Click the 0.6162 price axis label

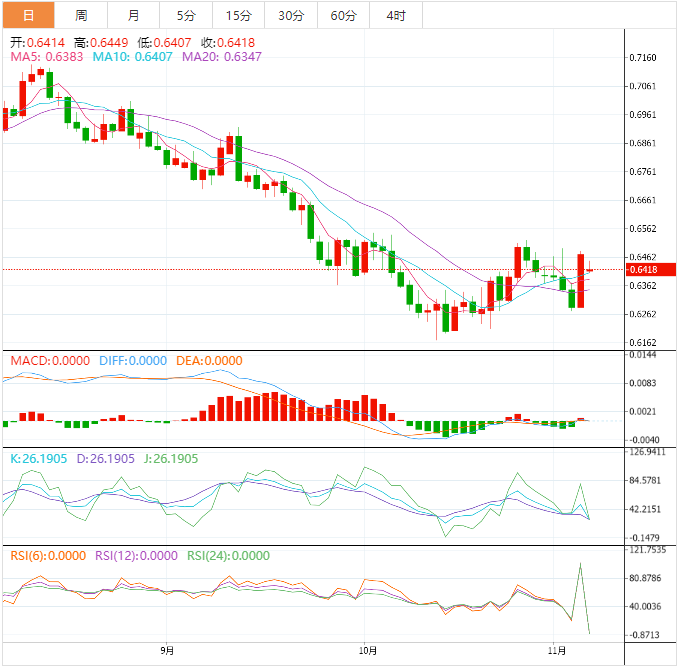click(643, 343)
